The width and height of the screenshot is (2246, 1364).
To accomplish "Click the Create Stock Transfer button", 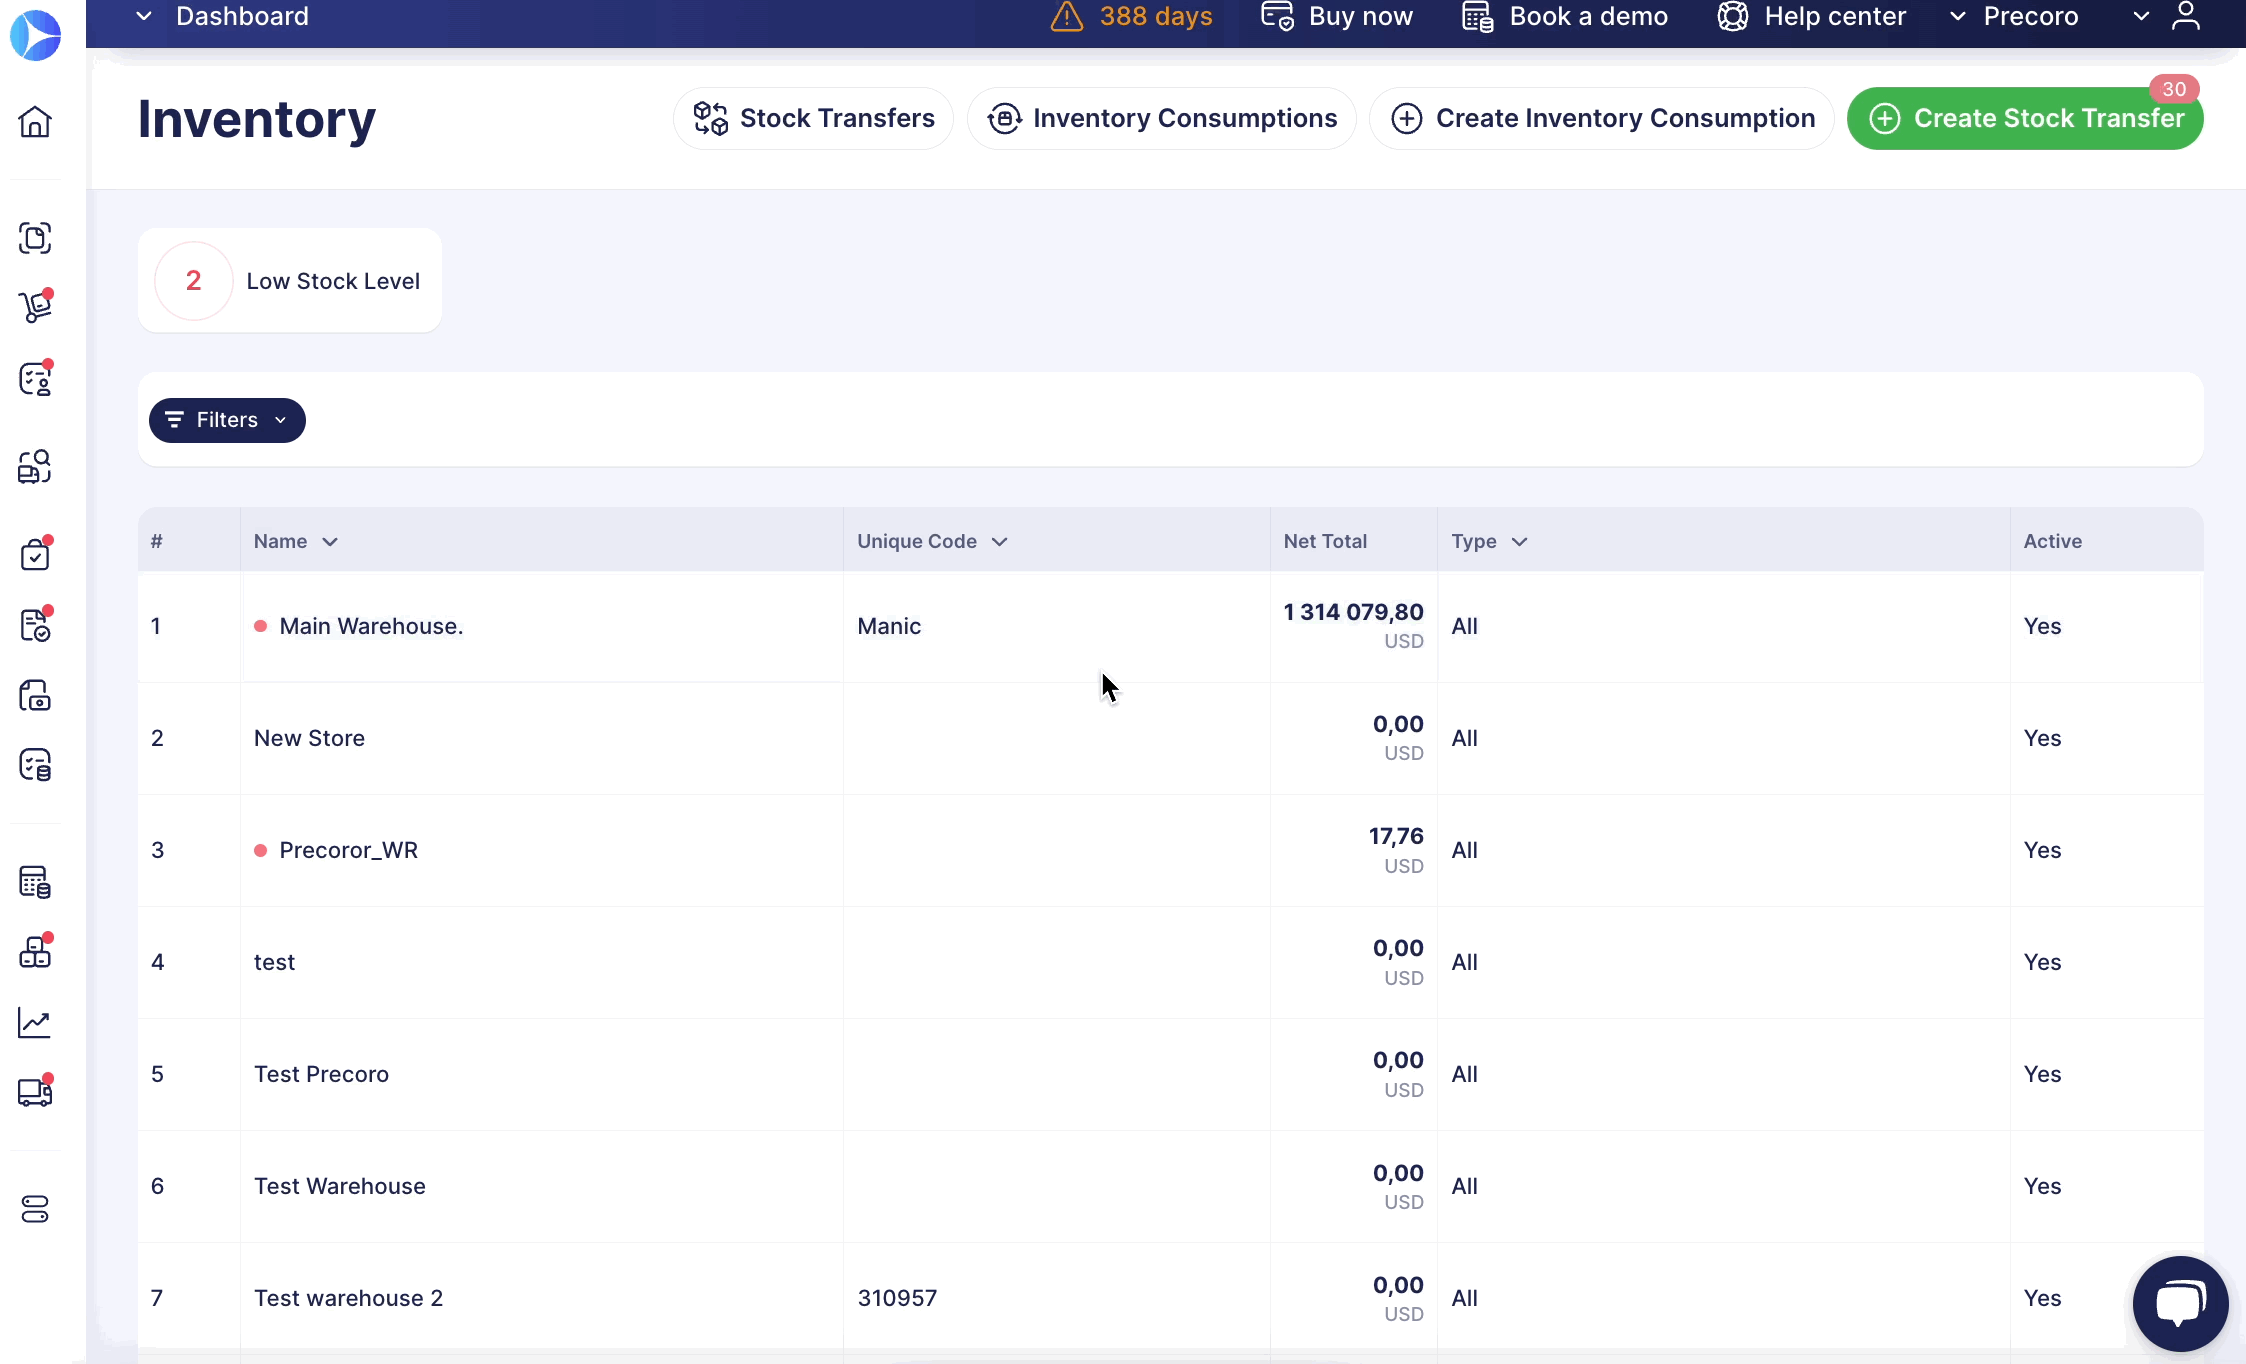I will 2024,118.
